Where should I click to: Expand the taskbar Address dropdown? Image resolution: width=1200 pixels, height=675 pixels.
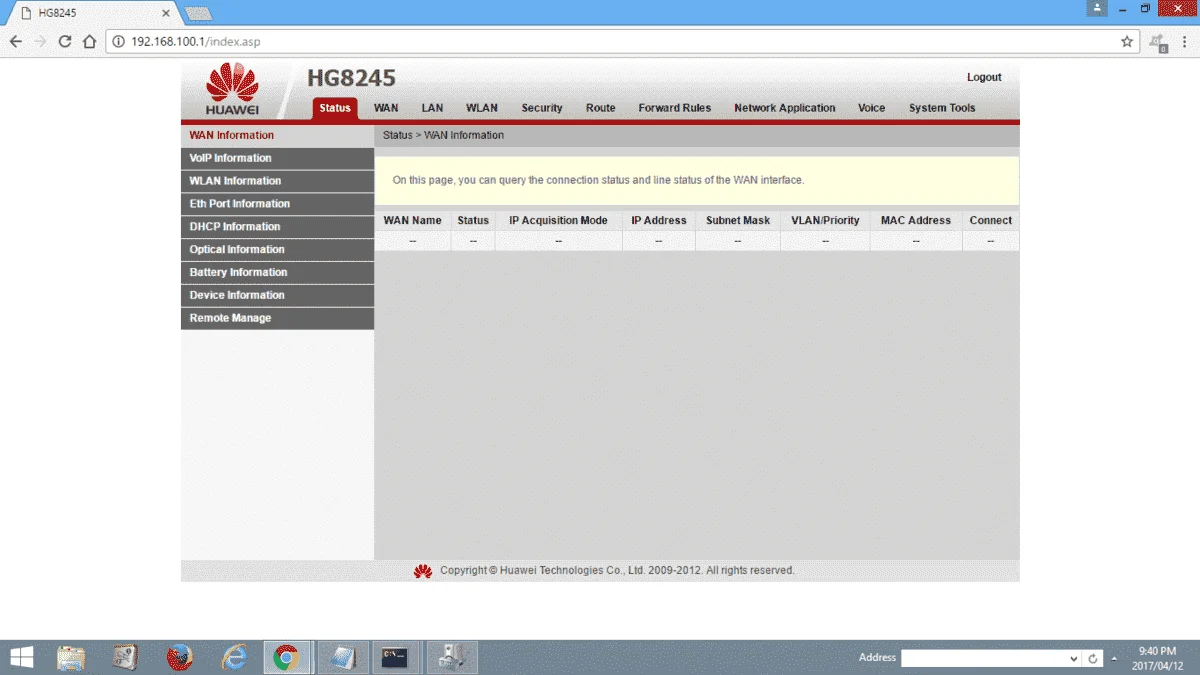(x=1074, y=658)
